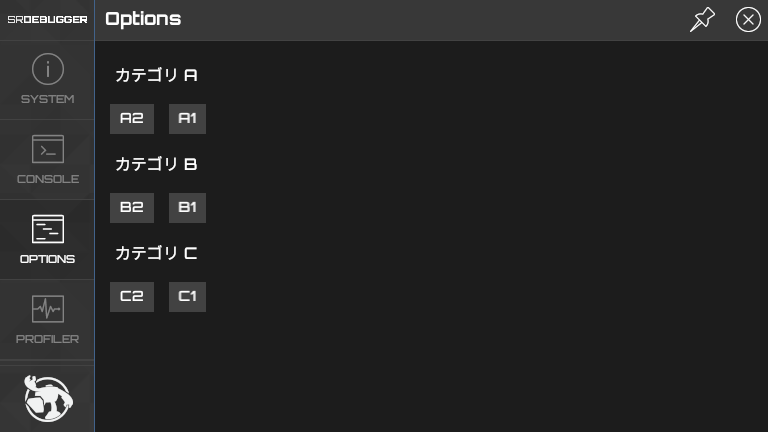
Task: Open the Console tab terminal icon
Action: 47,149
